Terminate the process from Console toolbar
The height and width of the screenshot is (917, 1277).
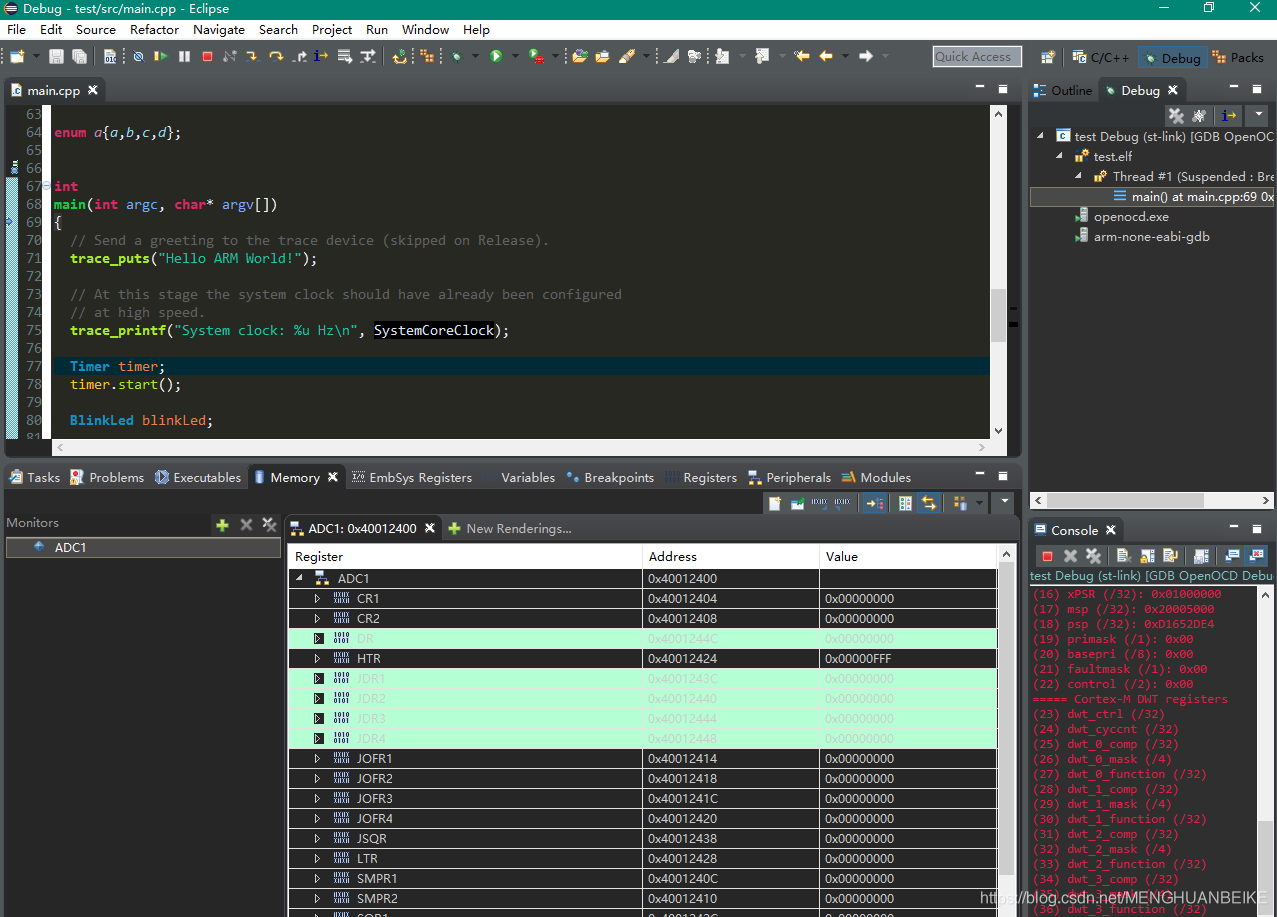pos(1047,556)
